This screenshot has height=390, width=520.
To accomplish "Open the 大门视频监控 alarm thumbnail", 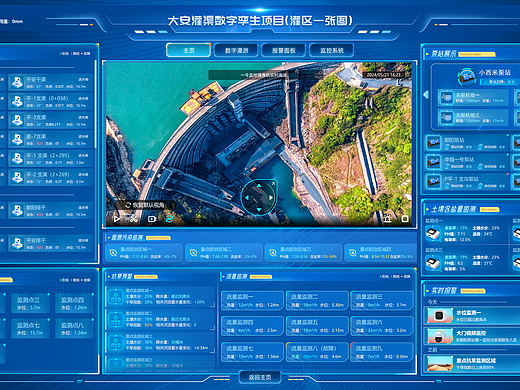I will click(x=439, y=337).
